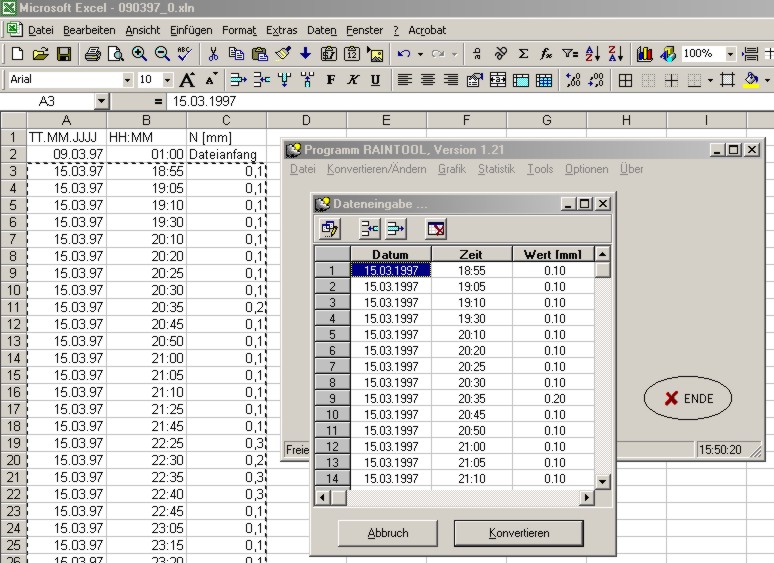The width and height of the screenshot is (774, 563).
Task: Click the delete icon with red X in Dateneingabe
Action: click(436, 228)
